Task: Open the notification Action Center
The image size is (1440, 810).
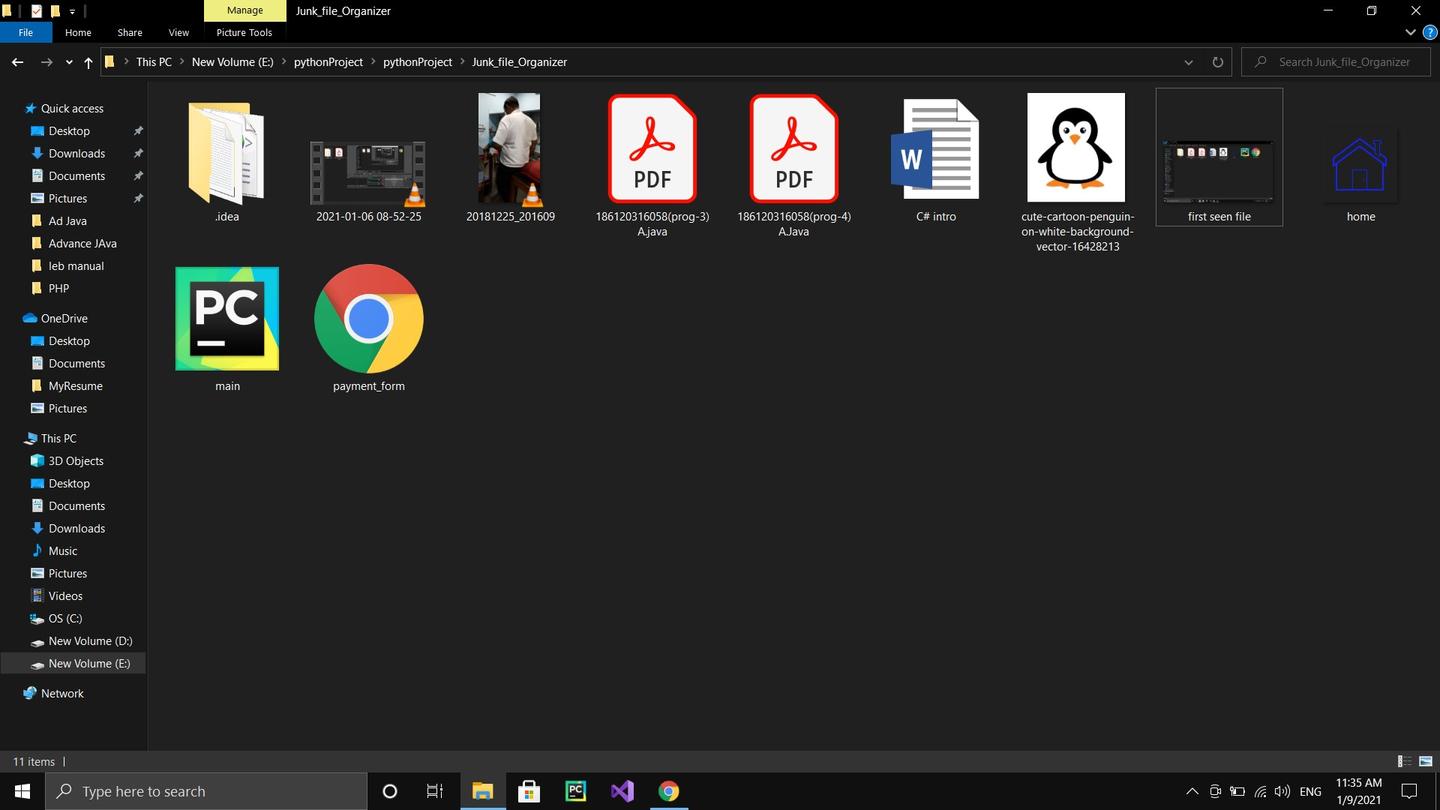Action: 1409,791
